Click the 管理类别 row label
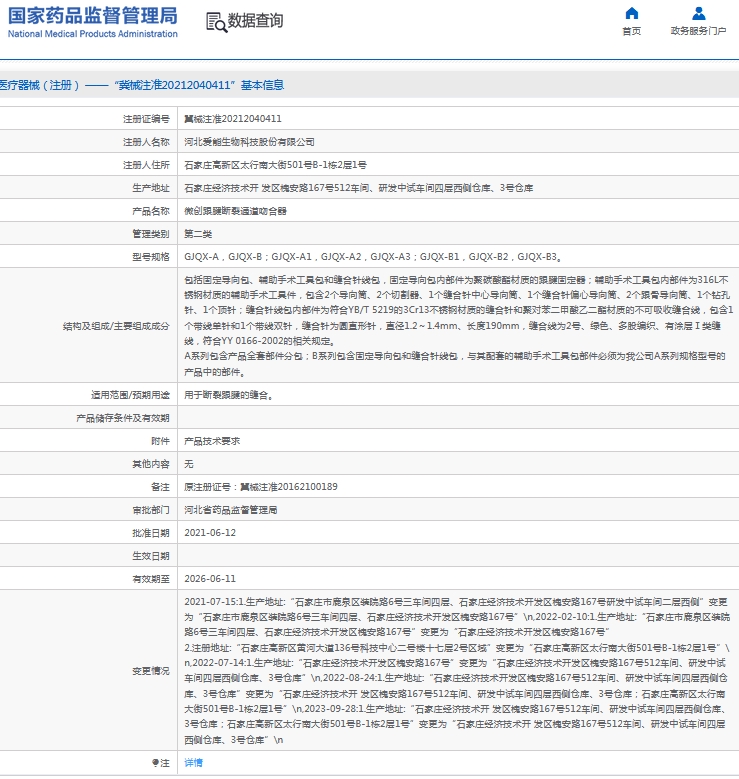739x779 pixels. (151, 234)
